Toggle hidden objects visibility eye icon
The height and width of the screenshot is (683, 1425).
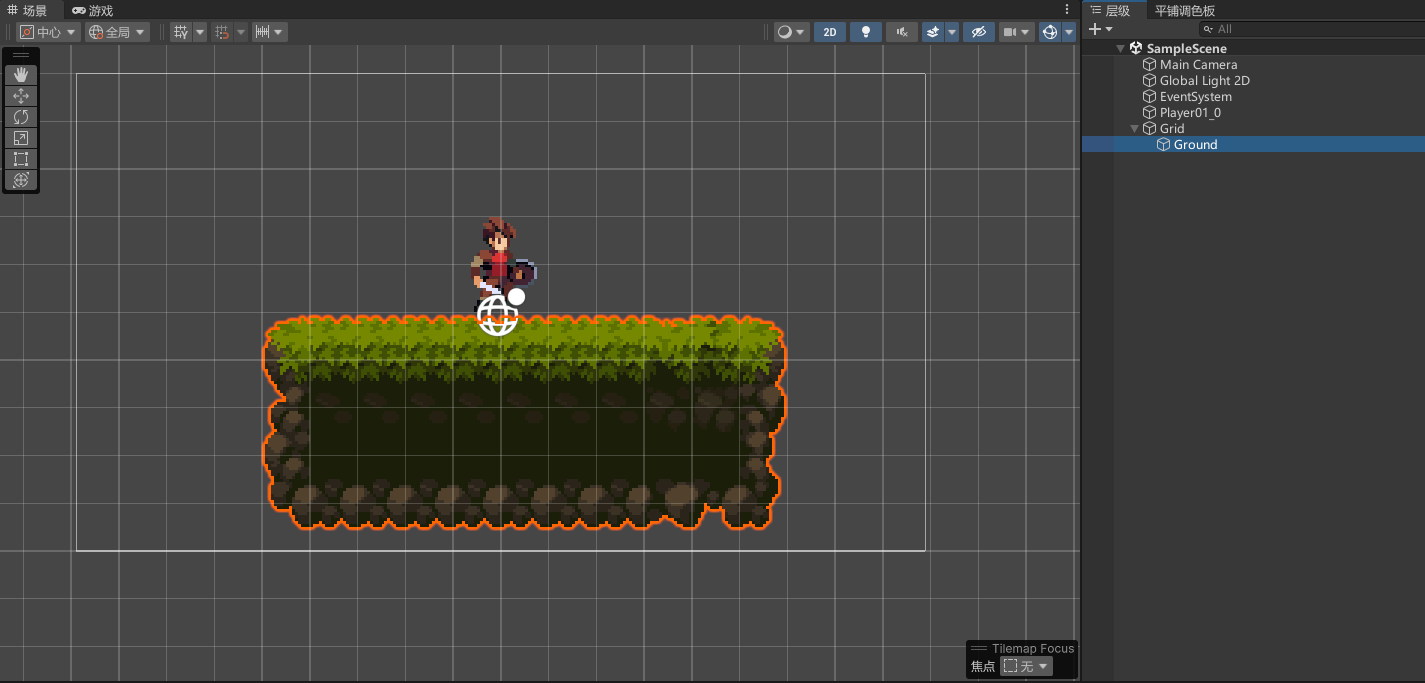[979, 32]
